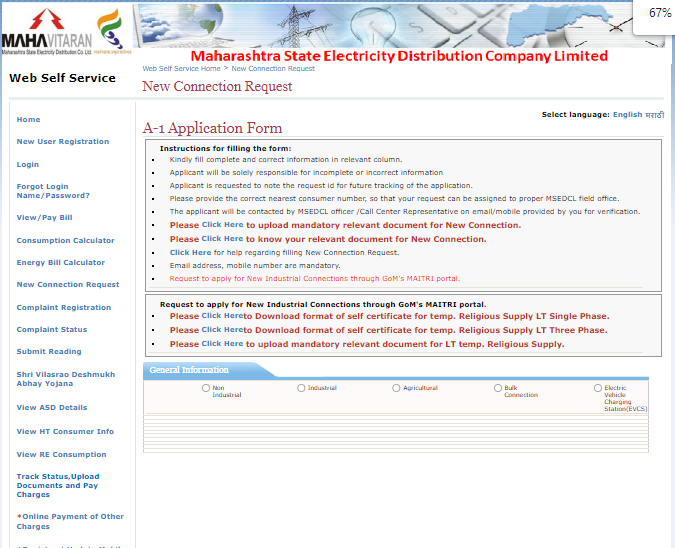
Task: Click the 67% zoom indicator badge
Action: point(659,13)
